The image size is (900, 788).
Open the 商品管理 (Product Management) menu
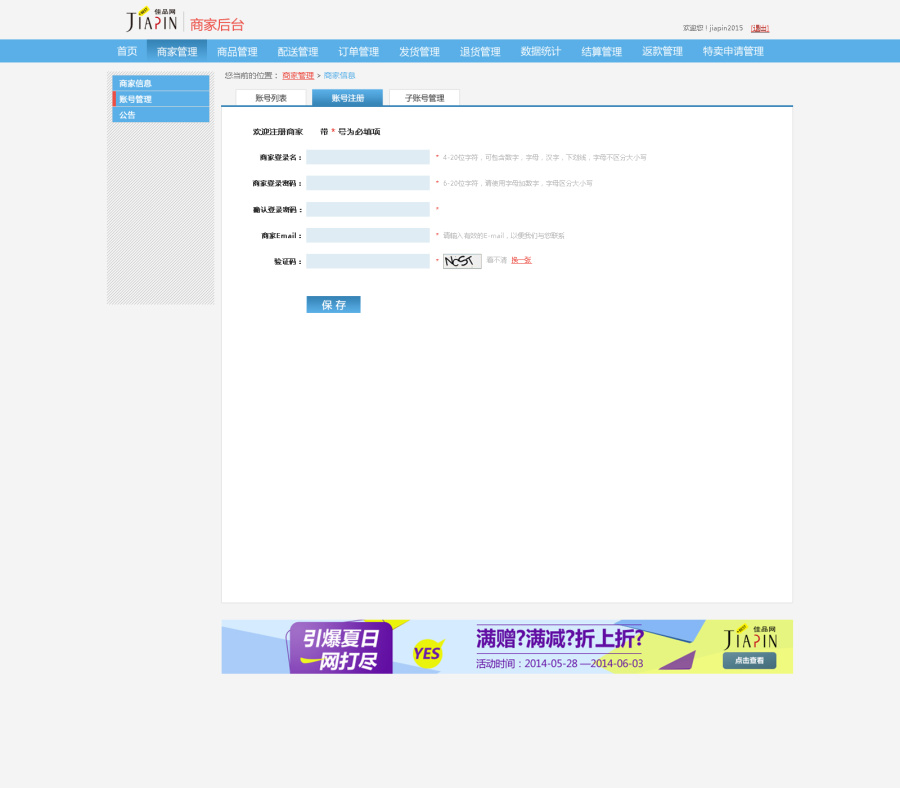pos(237,50)
